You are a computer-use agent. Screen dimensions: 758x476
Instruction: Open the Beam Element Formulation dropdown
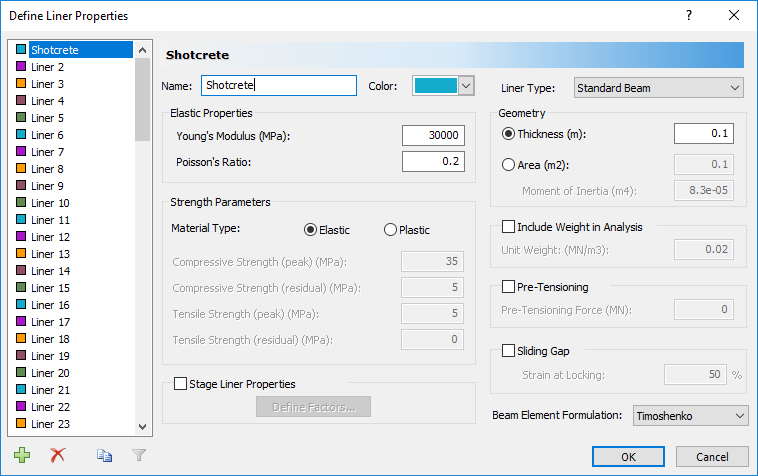coord(690,416)
